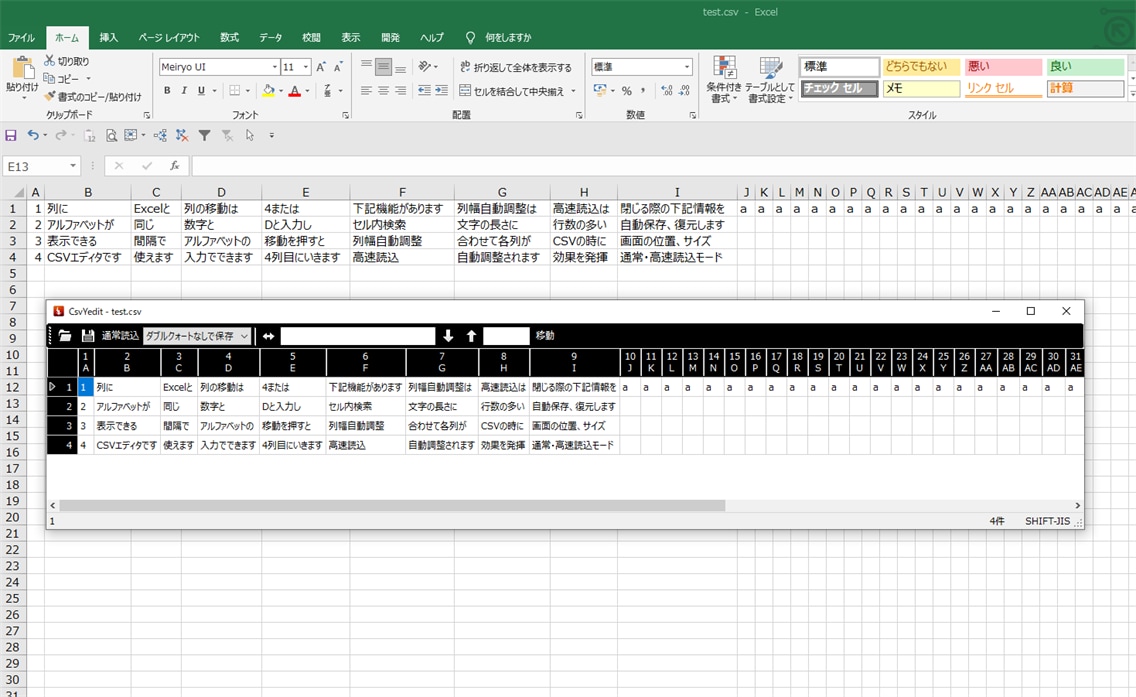Apply percent style in number group
Viewport: 1136px width, 697px height.
tap(626, 91)
